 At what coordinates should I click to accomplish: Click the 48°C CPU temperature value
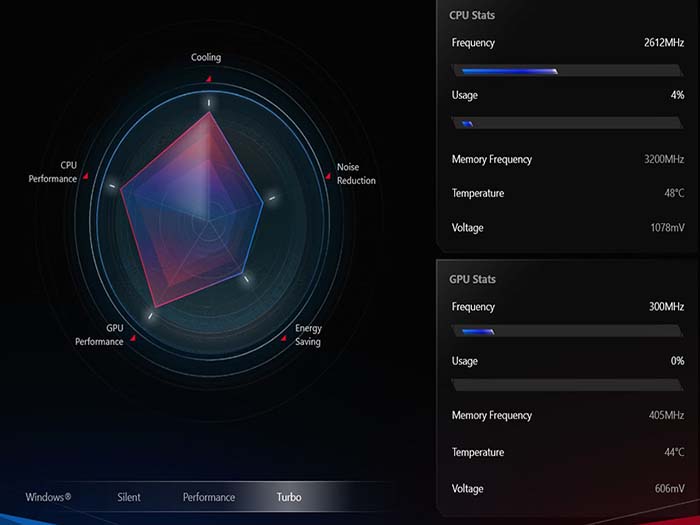(674, 193)
